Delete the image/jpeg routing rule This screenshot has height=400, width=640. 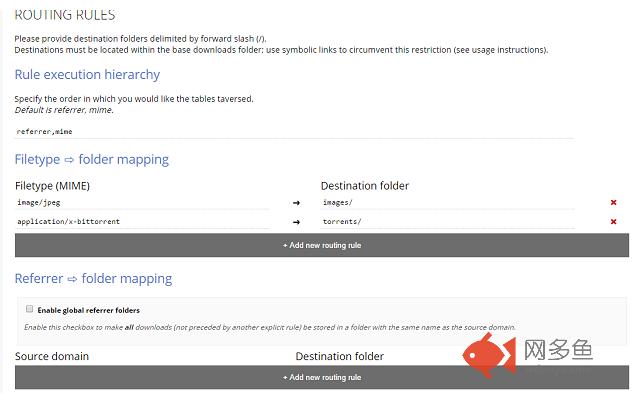(613, 203)
